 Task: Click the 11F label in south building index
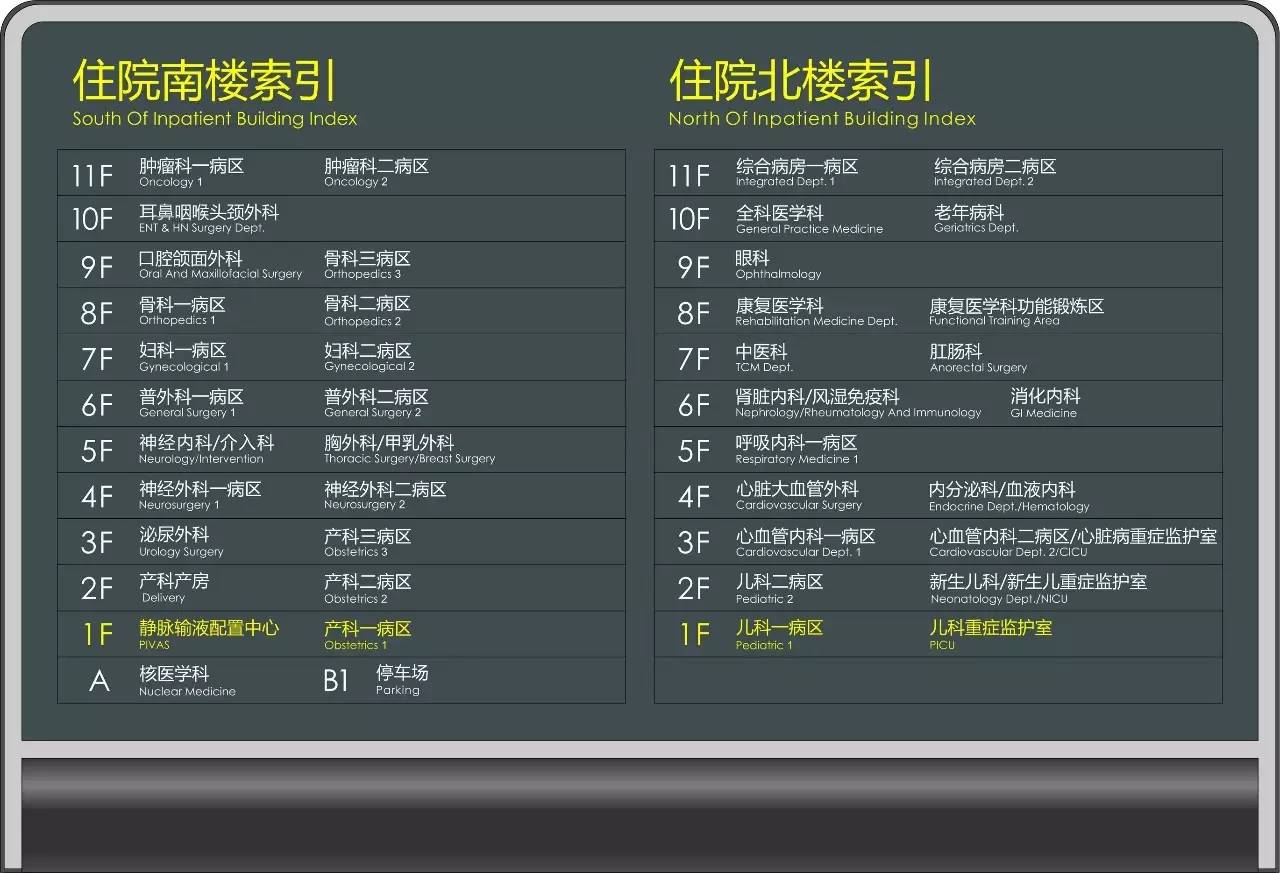(x=92, y=175)
